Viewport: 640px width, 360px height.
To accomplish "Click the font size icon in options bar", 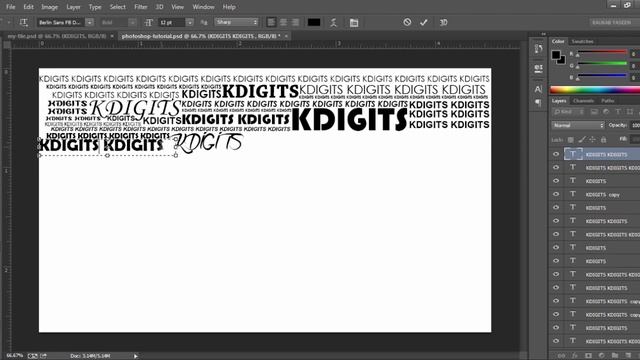I will [149, 22].
